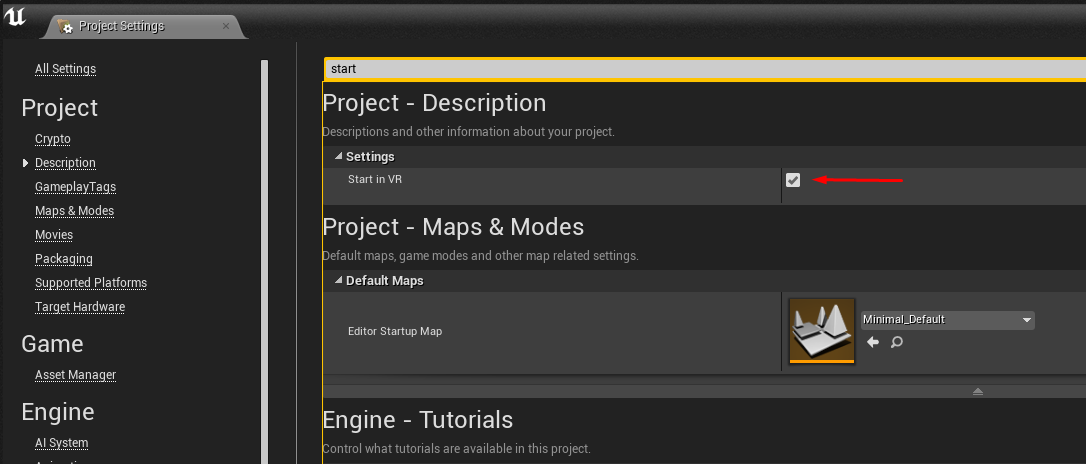Open the Maps & Modes settings page
The width and height of the screenshot is (1086, 464).
click(x=74, y=211)
